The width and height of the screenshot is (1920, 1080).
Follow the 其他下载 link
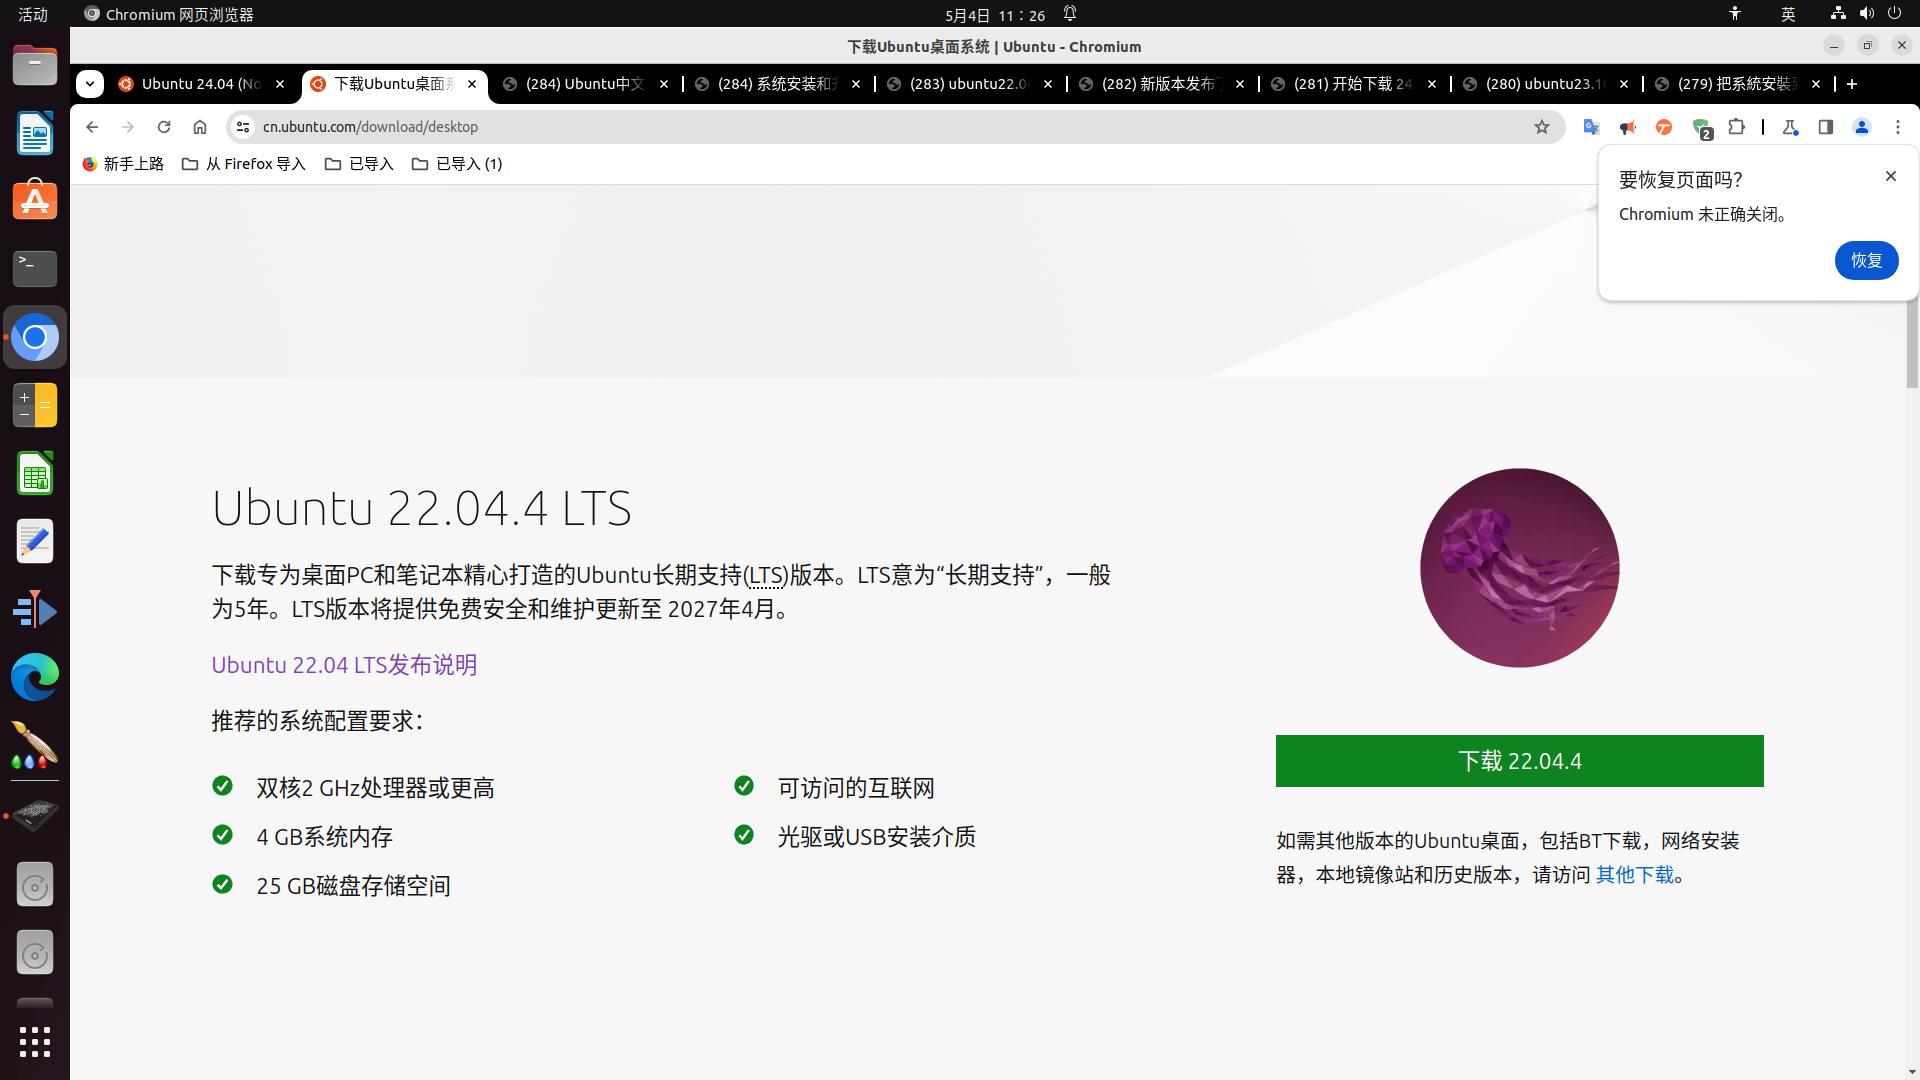[1634, 875]
